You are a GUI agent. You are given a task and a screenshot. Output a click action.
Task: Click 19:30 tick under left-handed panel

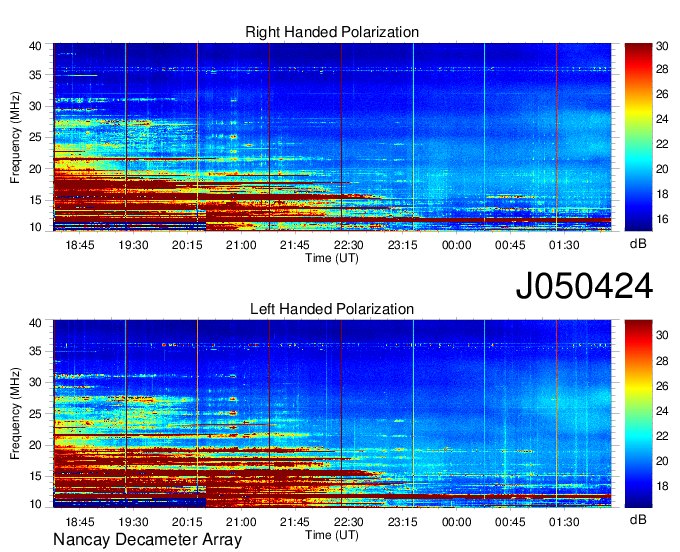[134, 522]
